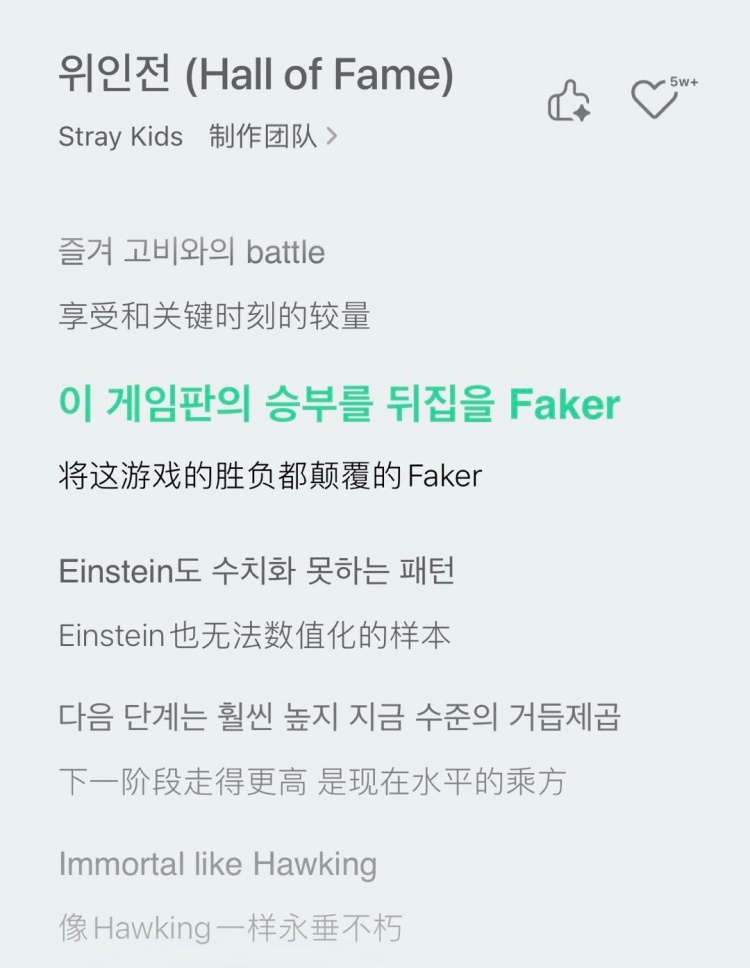Screen dimensions: 750x968
Task: Tap the highlighted green lyric ending in Faker
Action: click(339, 404)
